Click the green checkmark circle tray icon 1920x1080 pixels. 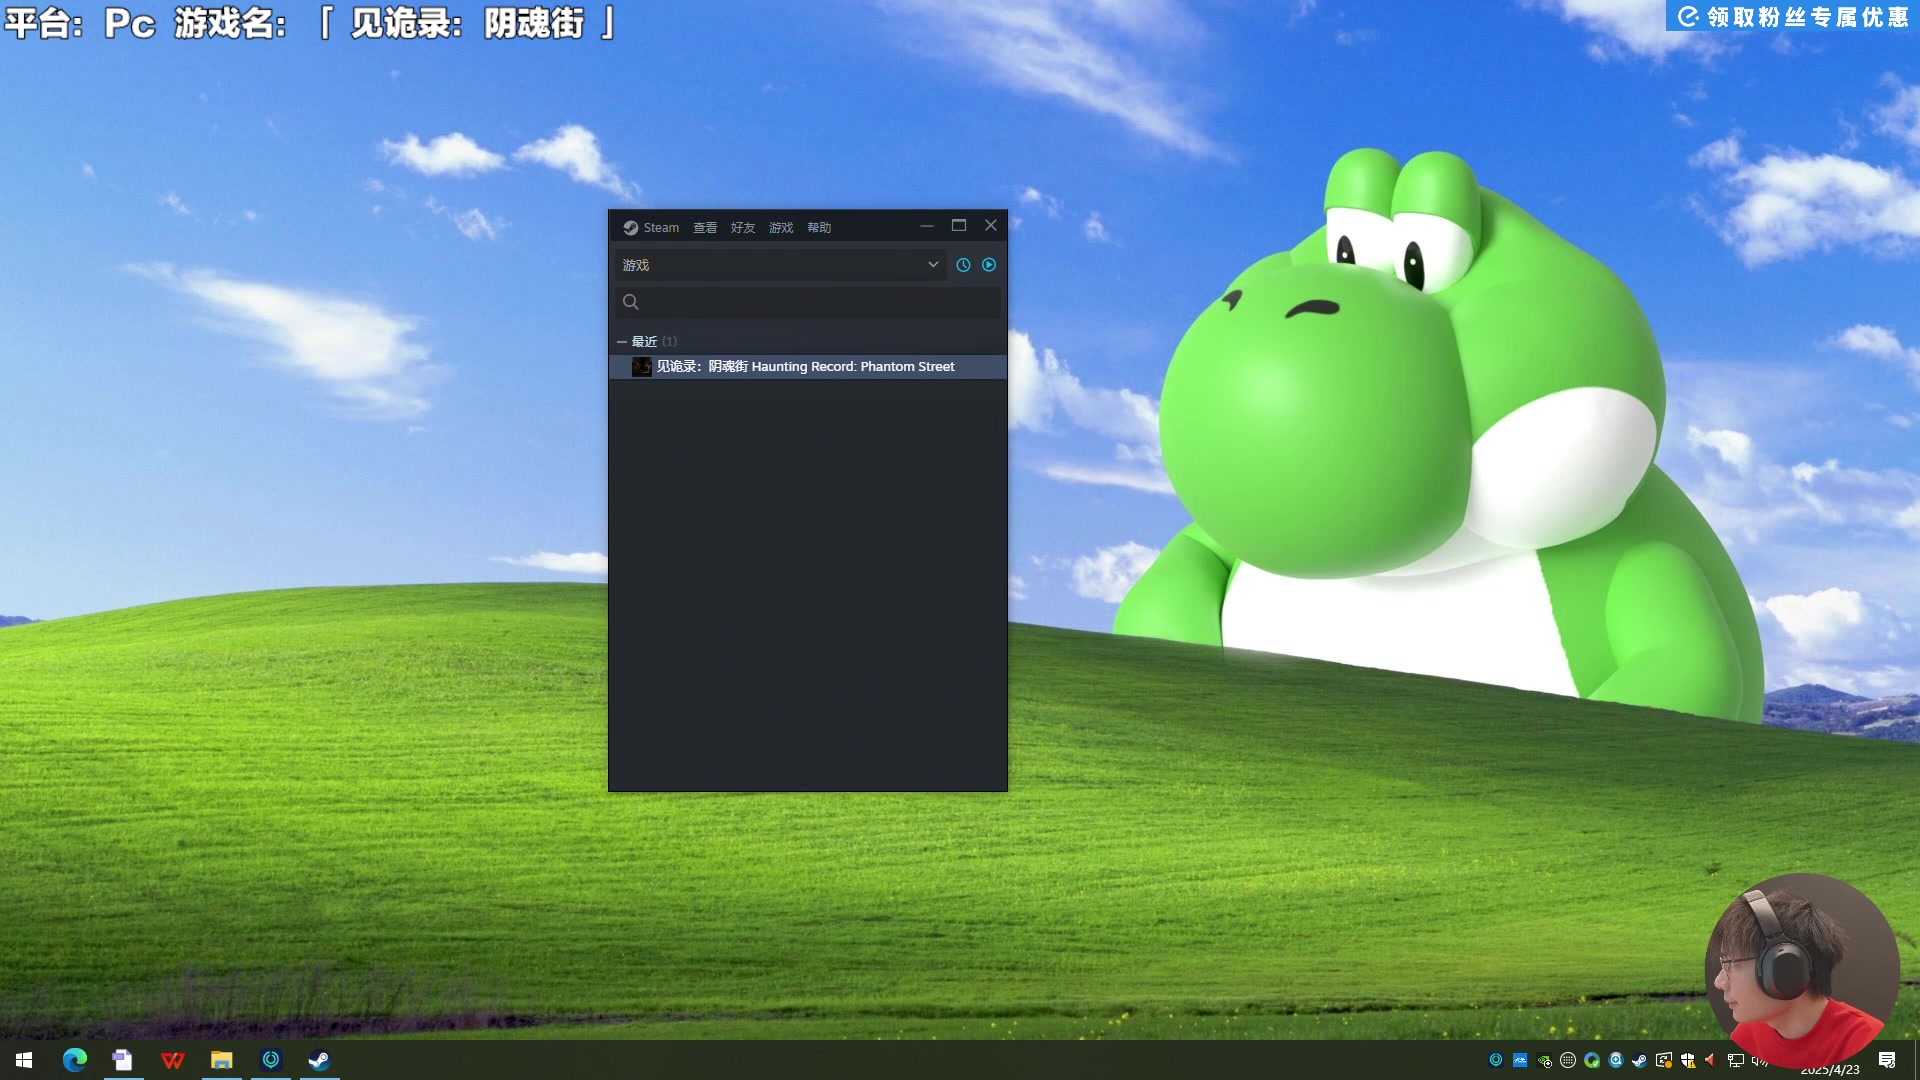(x=1592, y=1060)
